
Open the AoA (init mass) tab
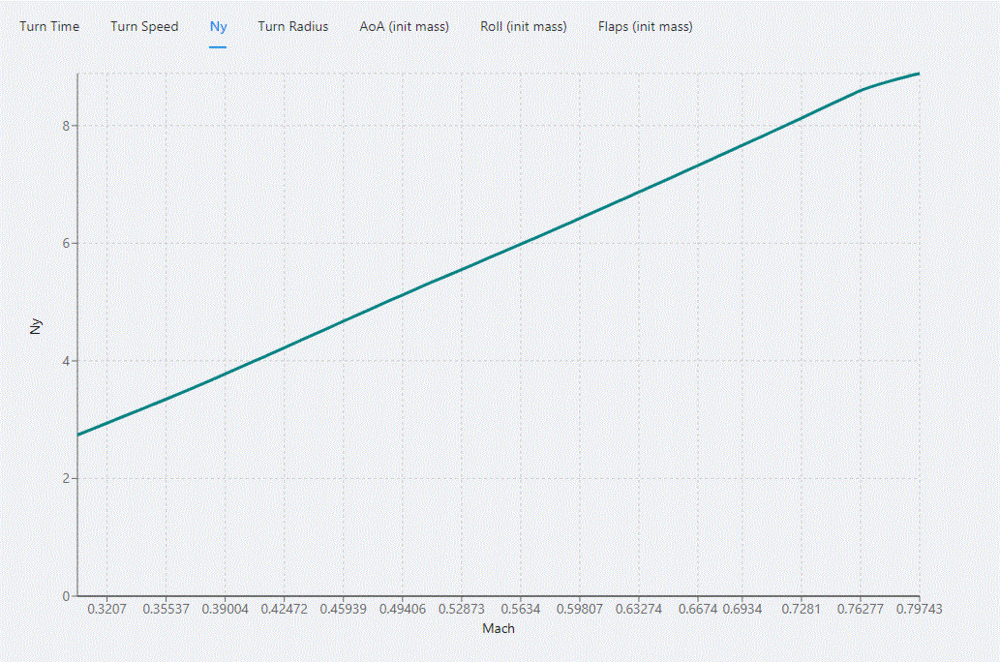[404, 26]
